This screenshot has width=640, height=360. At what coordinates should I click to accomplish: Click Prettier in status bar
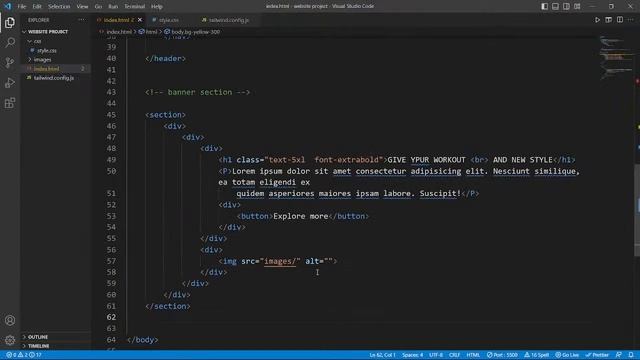(597, 355)
